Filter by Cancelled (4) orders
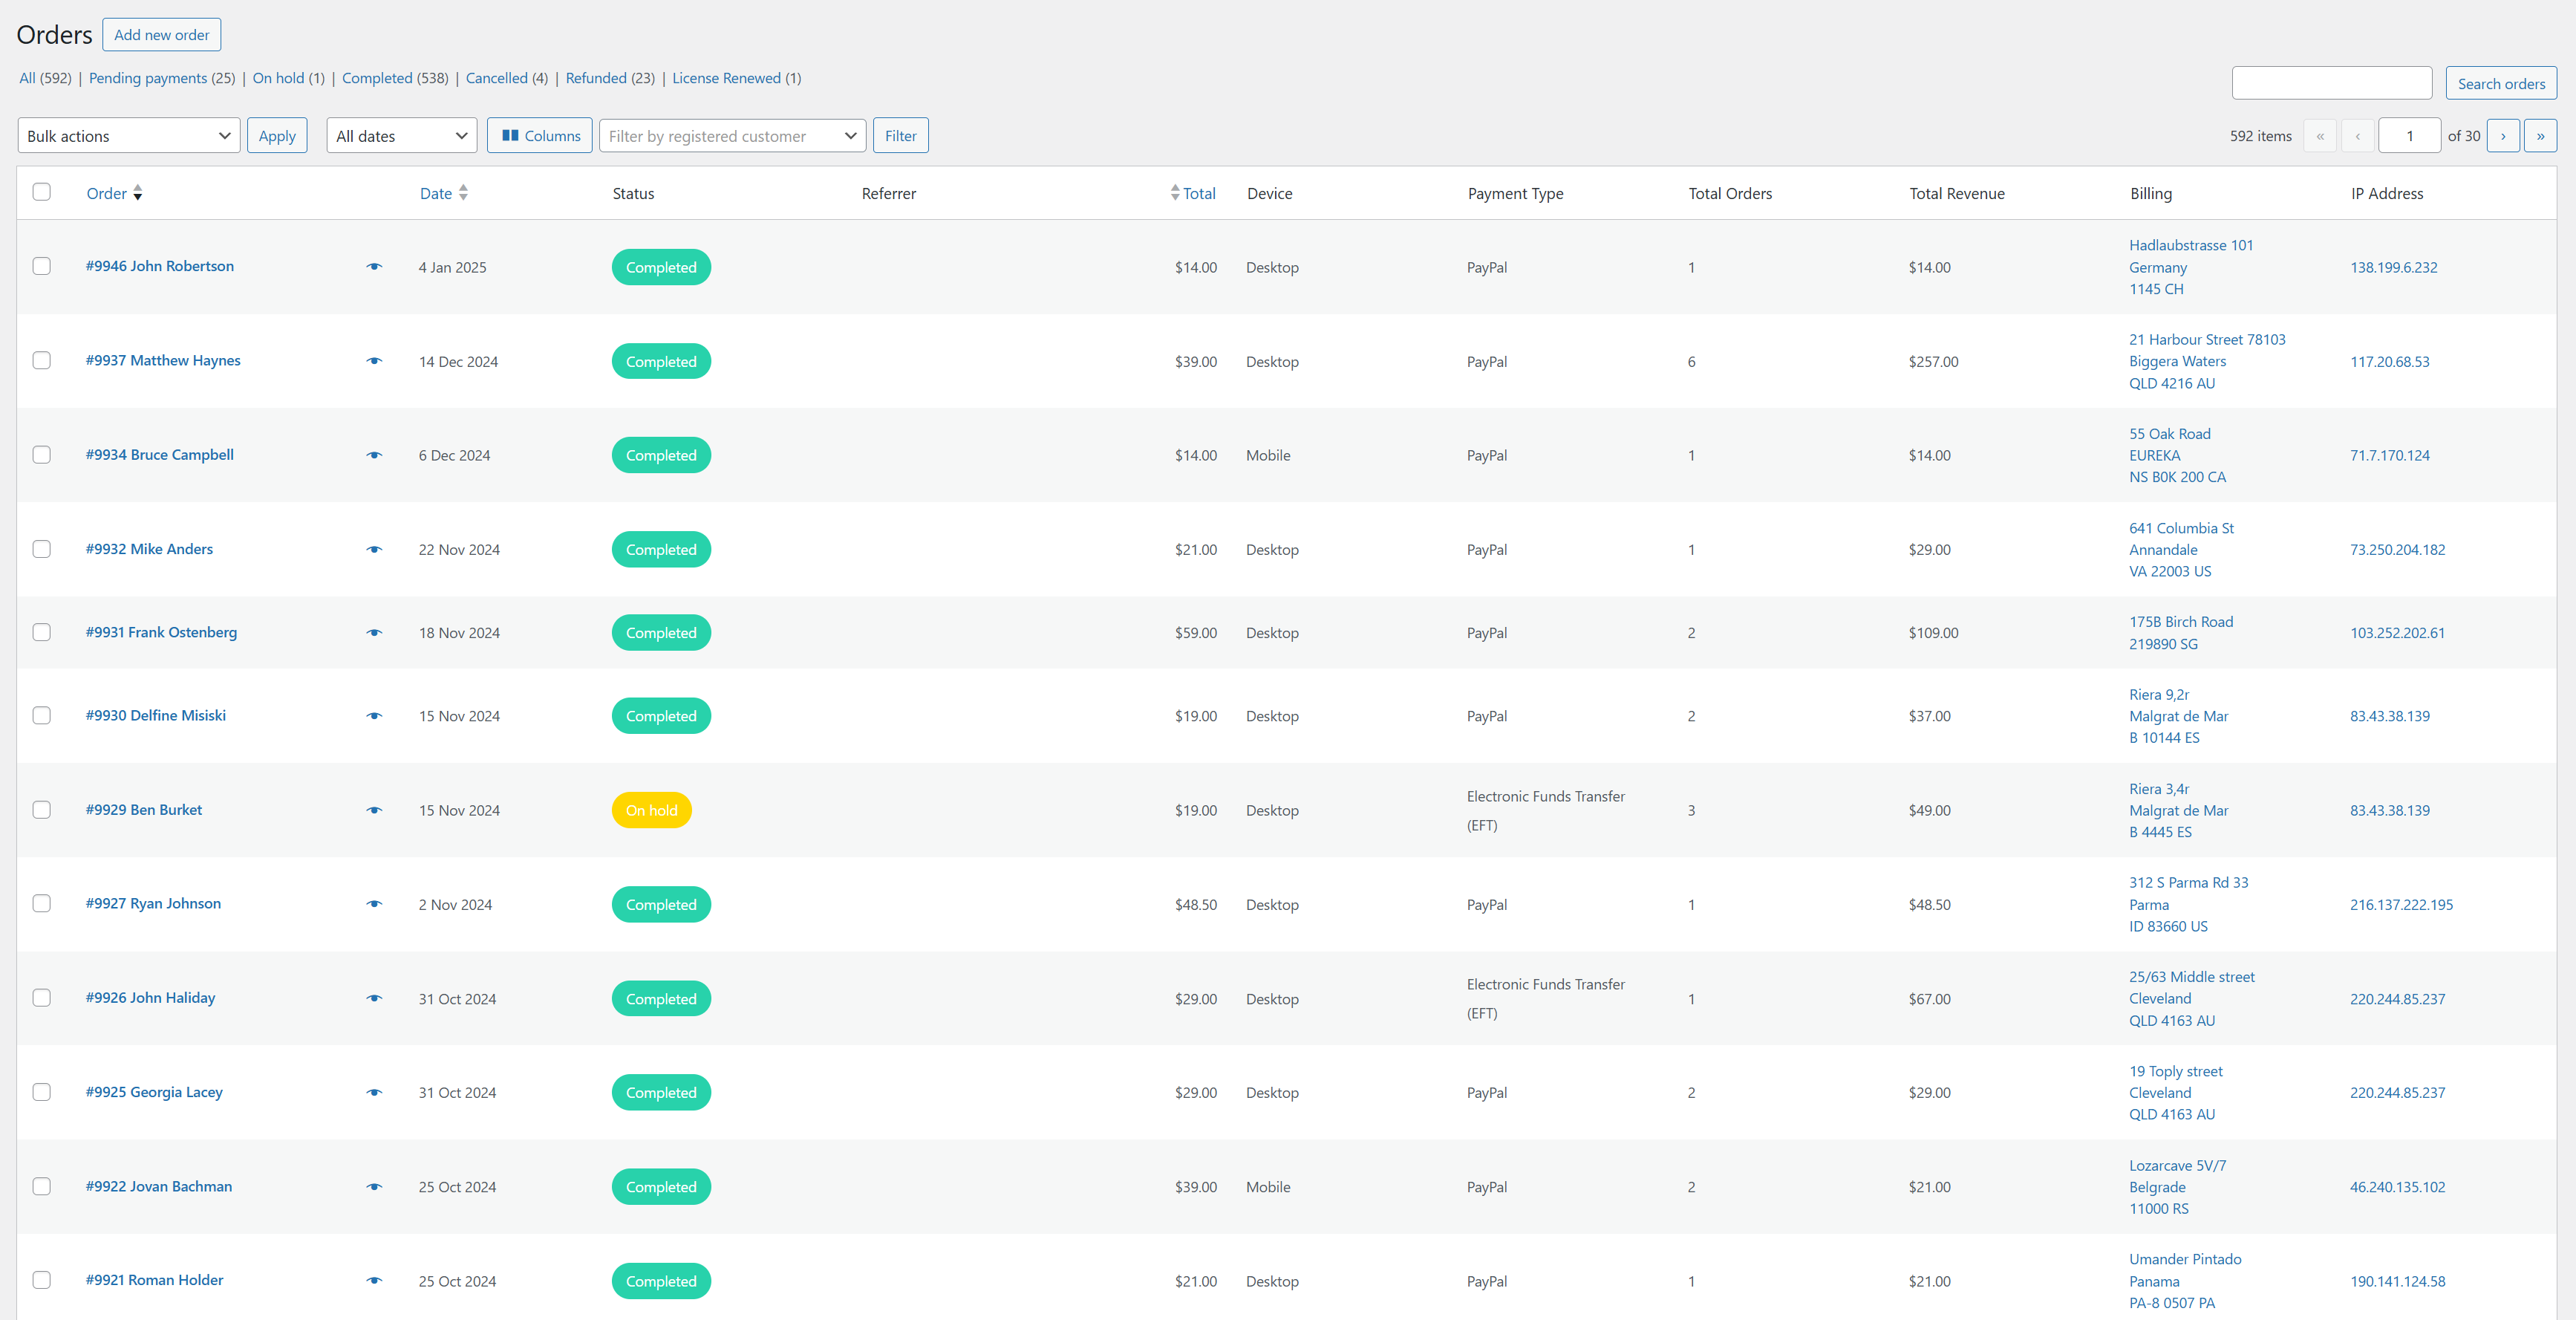2576x1320 pixels. tap(507, 78)
